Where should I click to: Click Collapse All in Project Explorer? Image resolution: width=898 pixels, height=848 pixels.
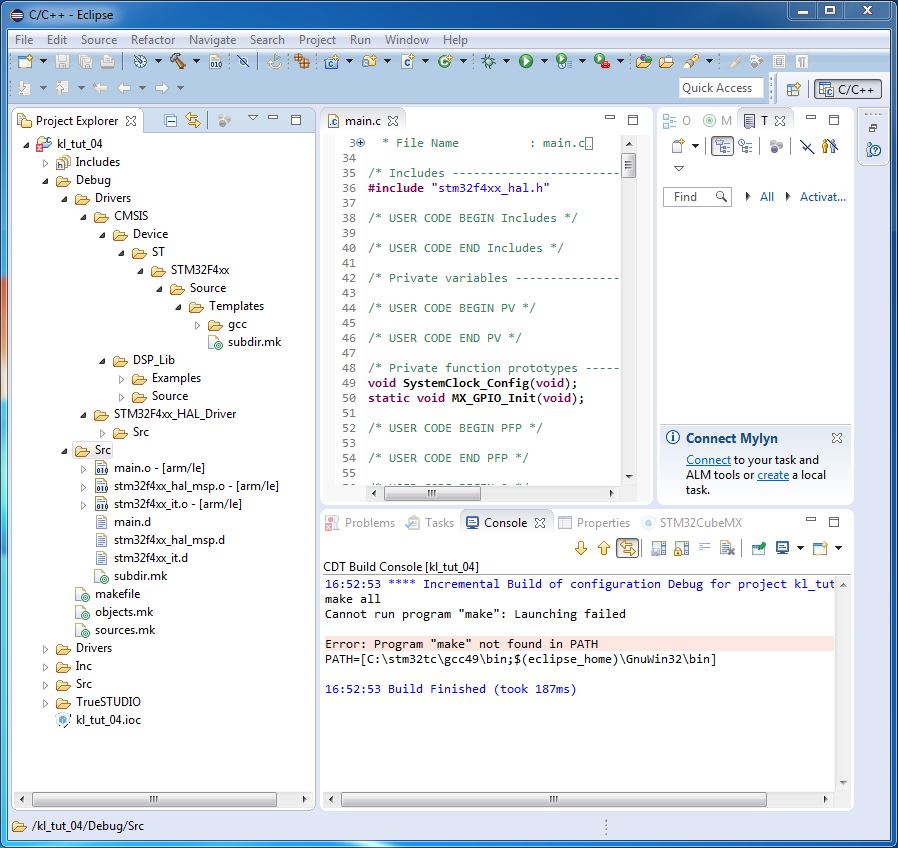click(170, 120)
